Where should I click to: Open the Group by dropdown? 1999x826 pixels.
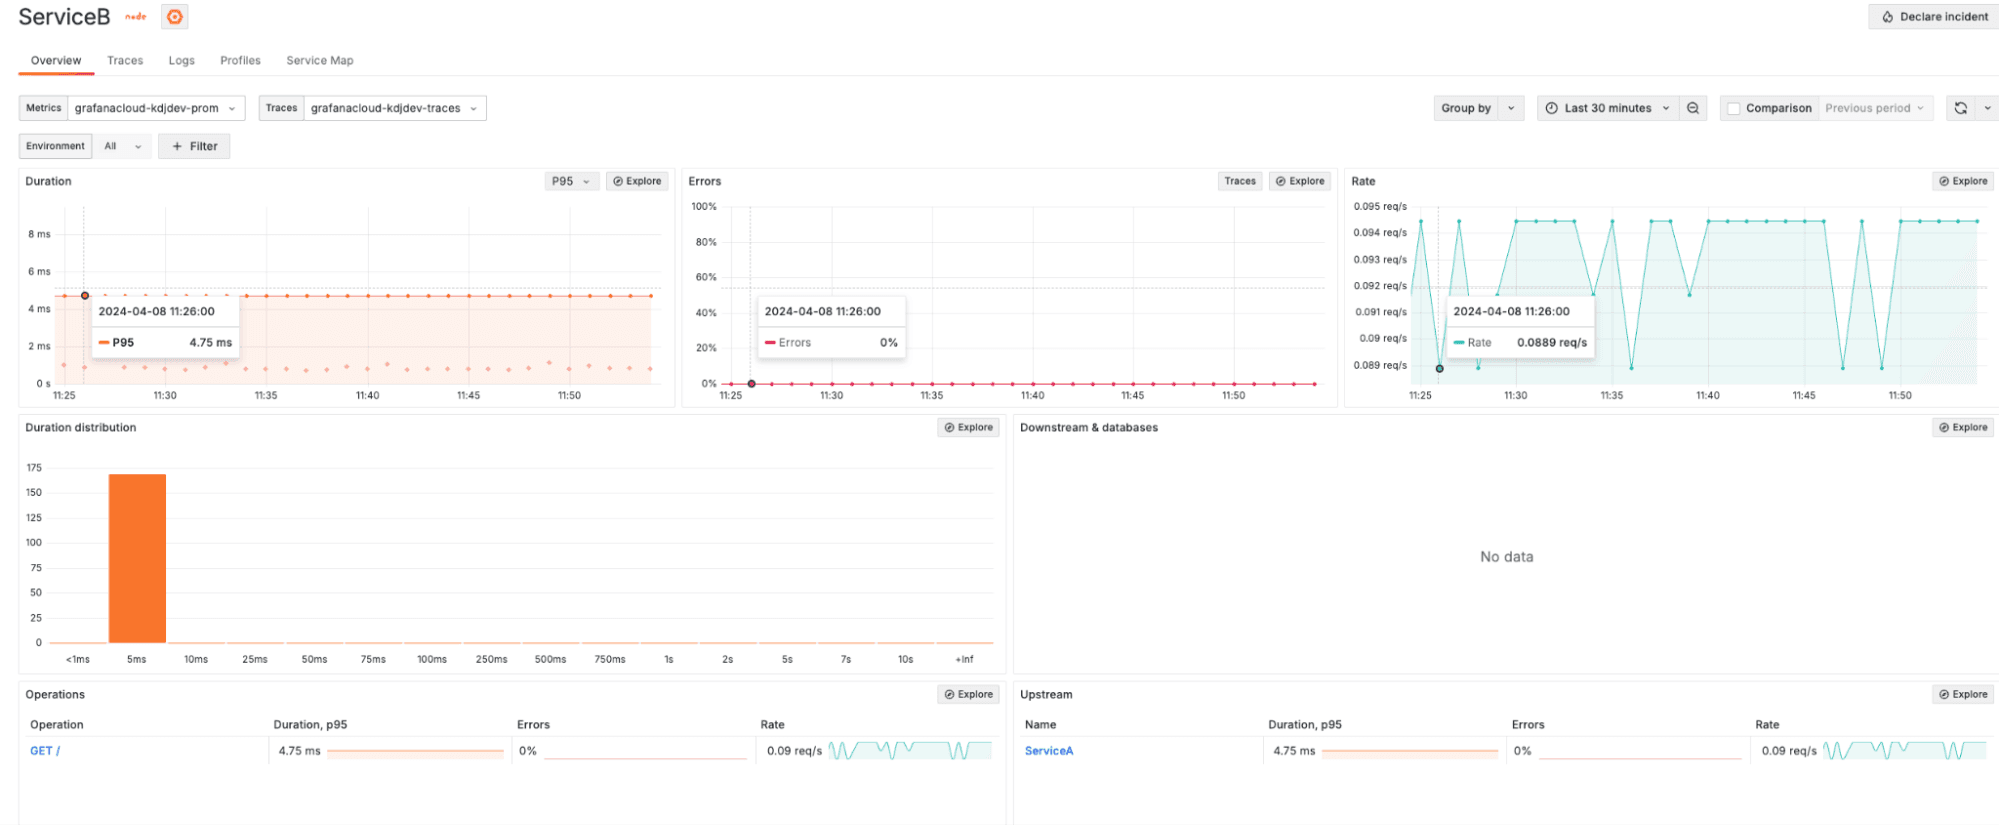click(x=1479, y=108)
